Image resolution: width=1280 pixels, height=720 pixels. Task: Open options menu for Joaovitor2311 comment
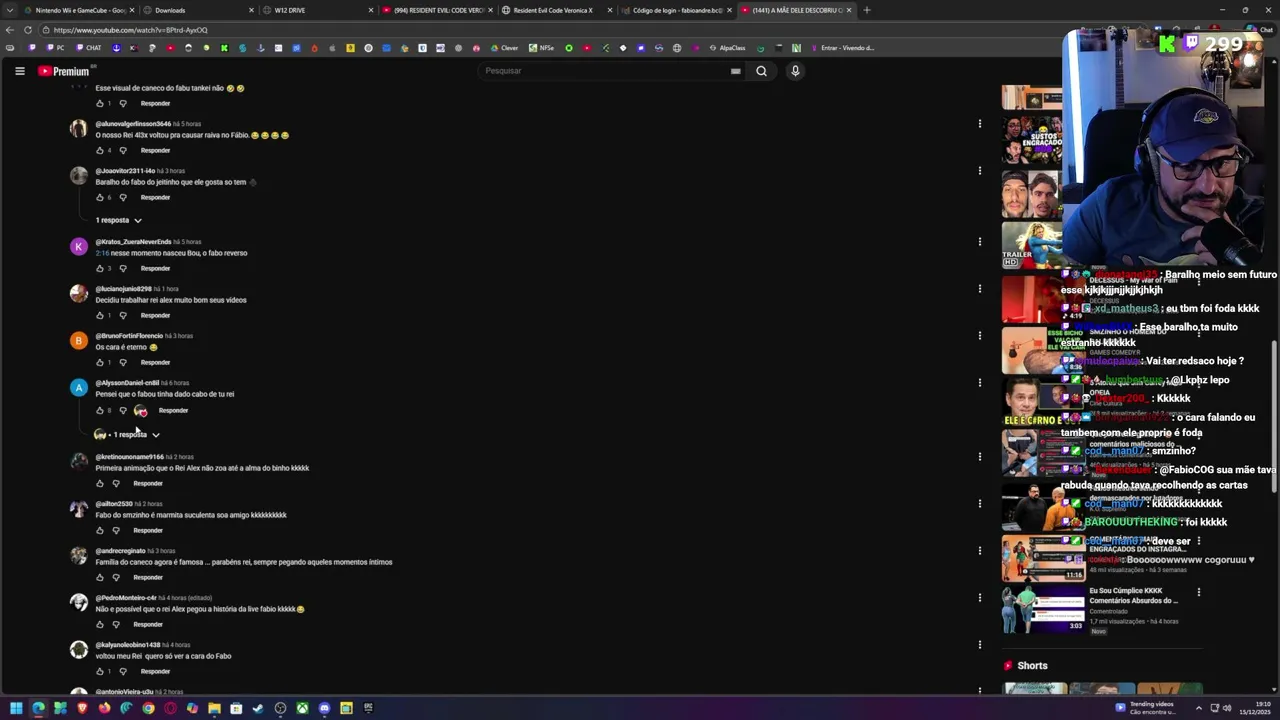click(980, 171)
